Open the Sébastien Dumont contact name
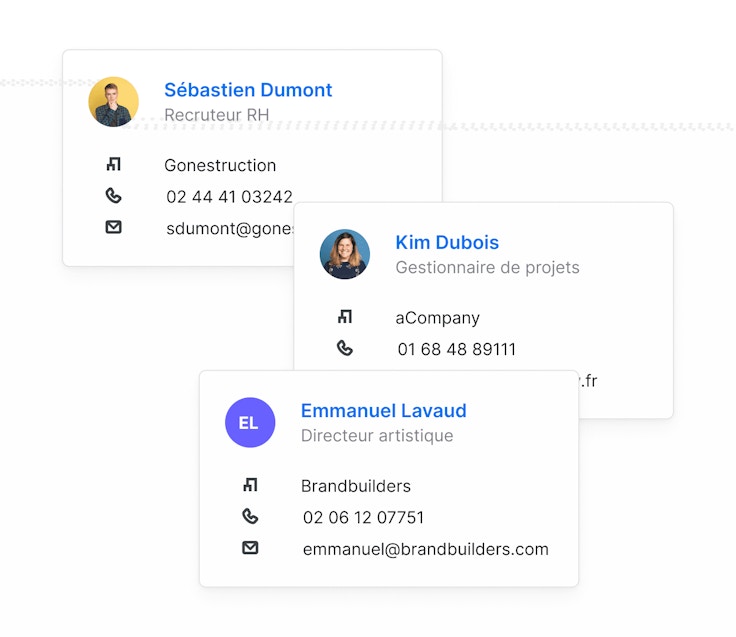 click(x=248, y=90)
